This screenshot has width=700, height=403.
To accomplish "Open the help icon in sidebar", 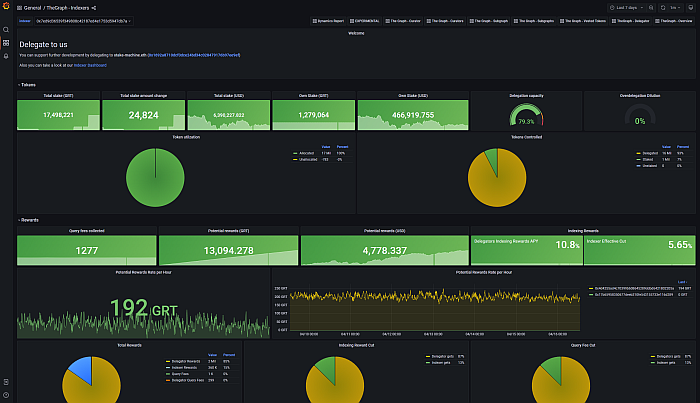I will pos(6,395).
